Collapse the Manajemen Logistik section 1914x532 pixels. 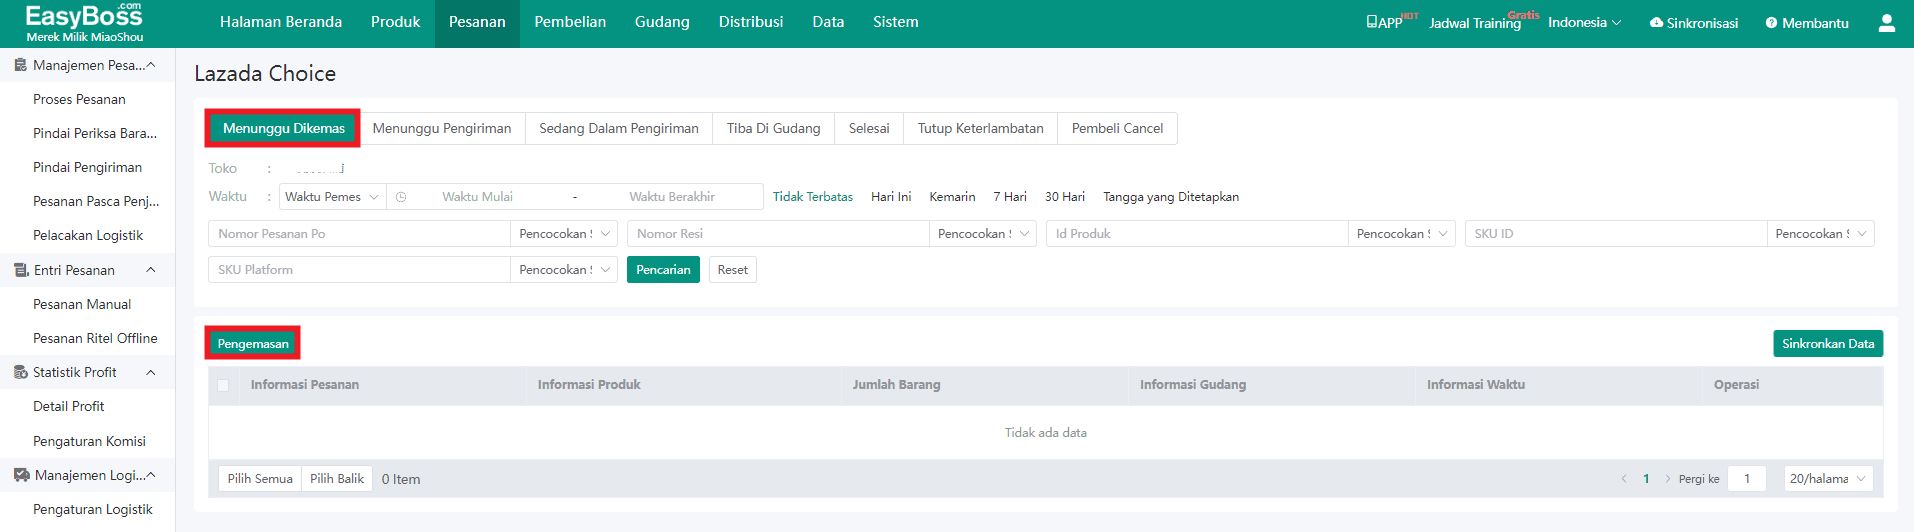151,475
